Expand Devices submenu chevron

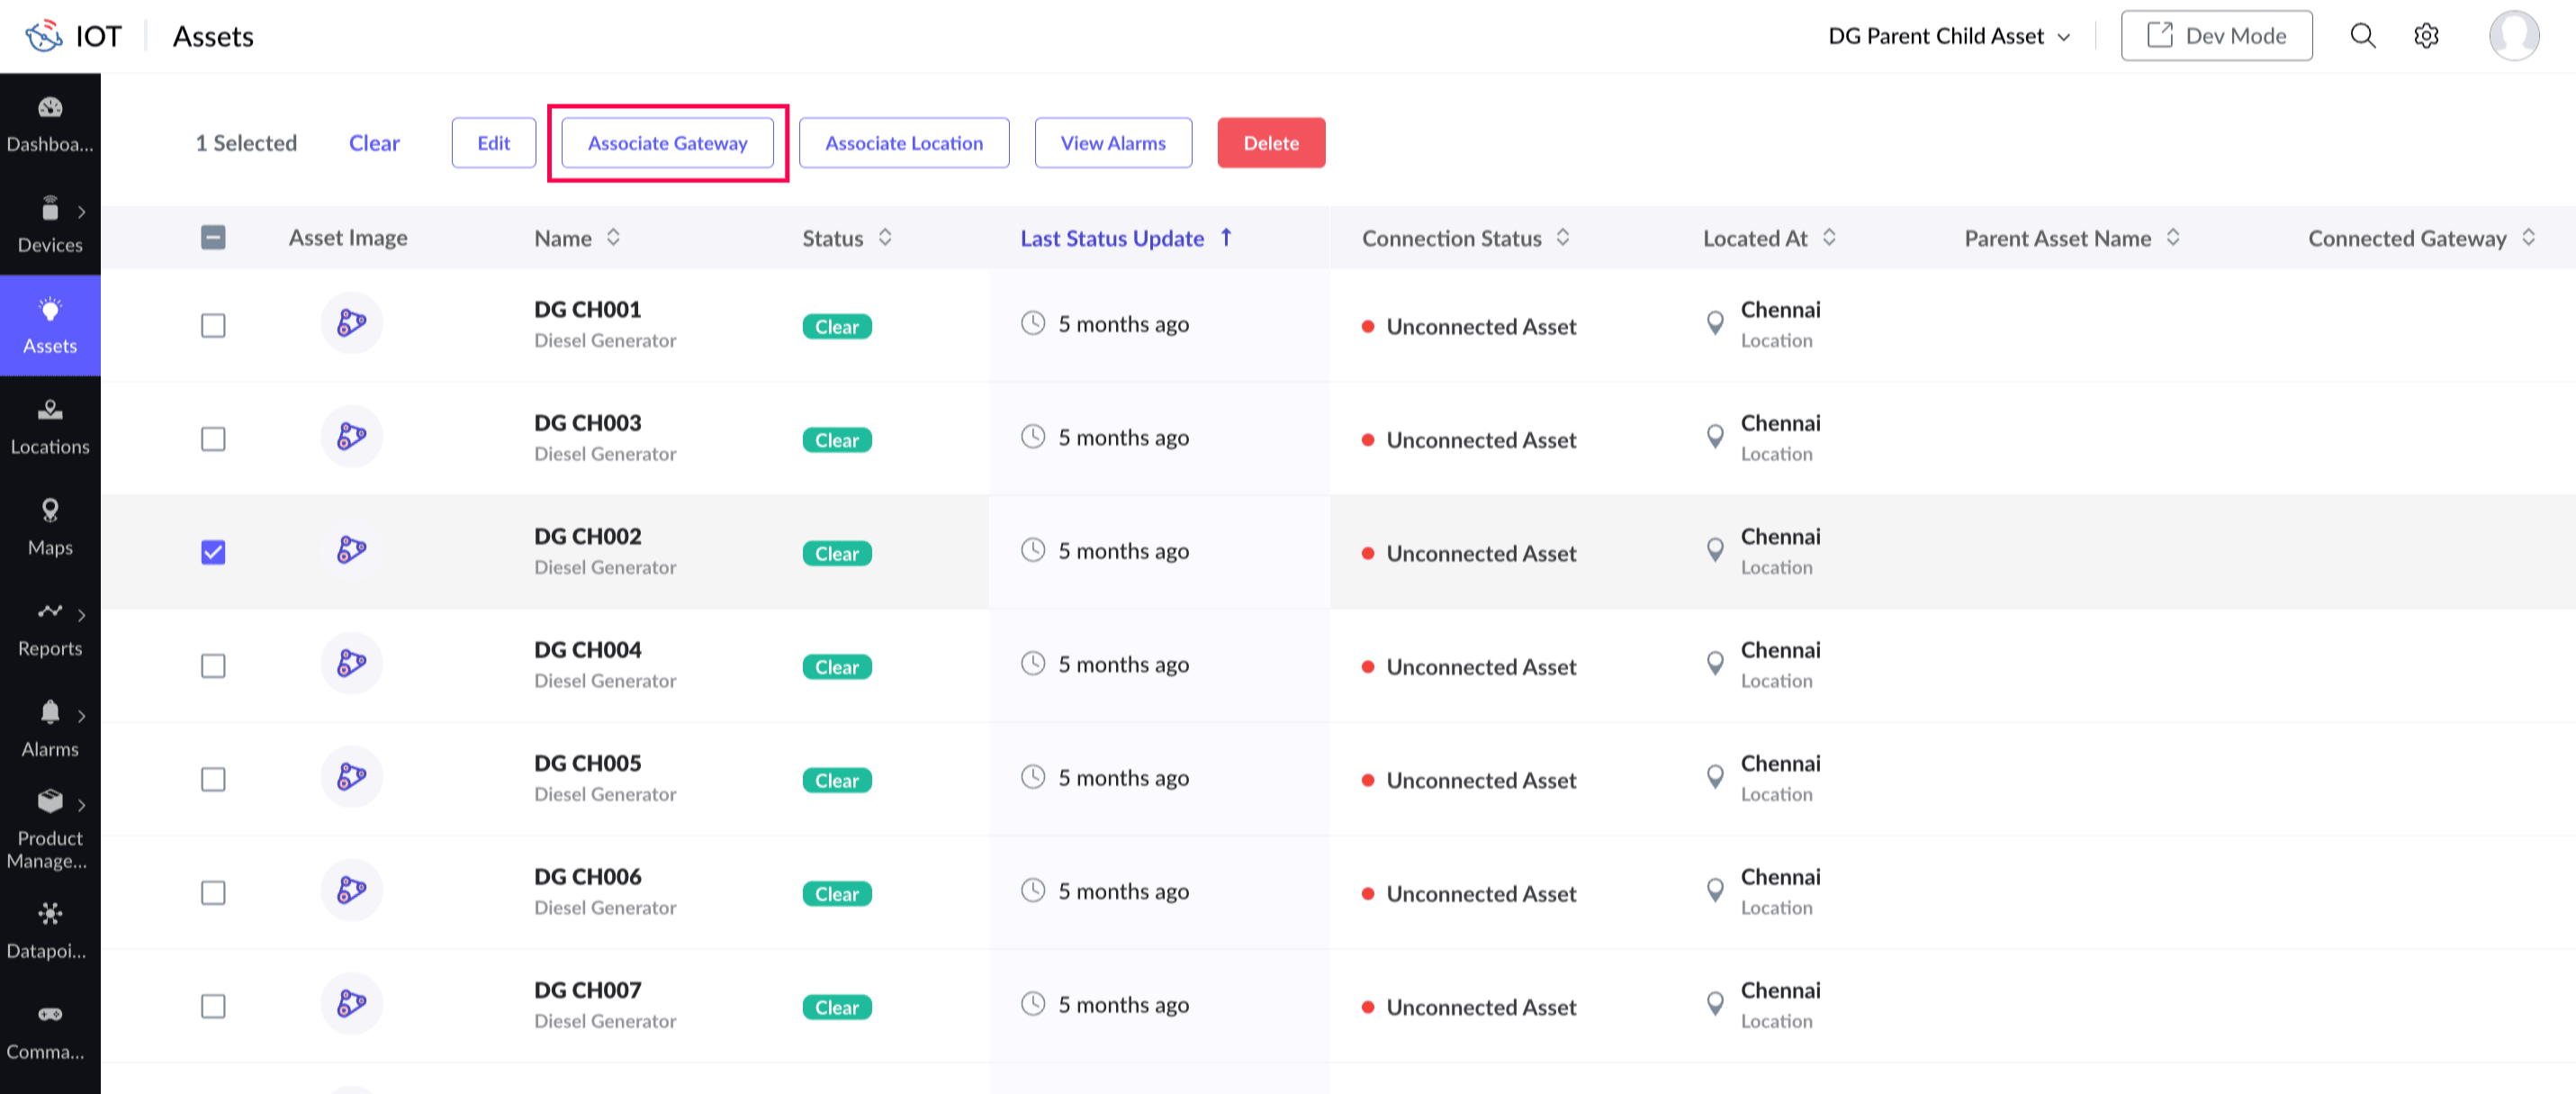(x=82, y=212)
